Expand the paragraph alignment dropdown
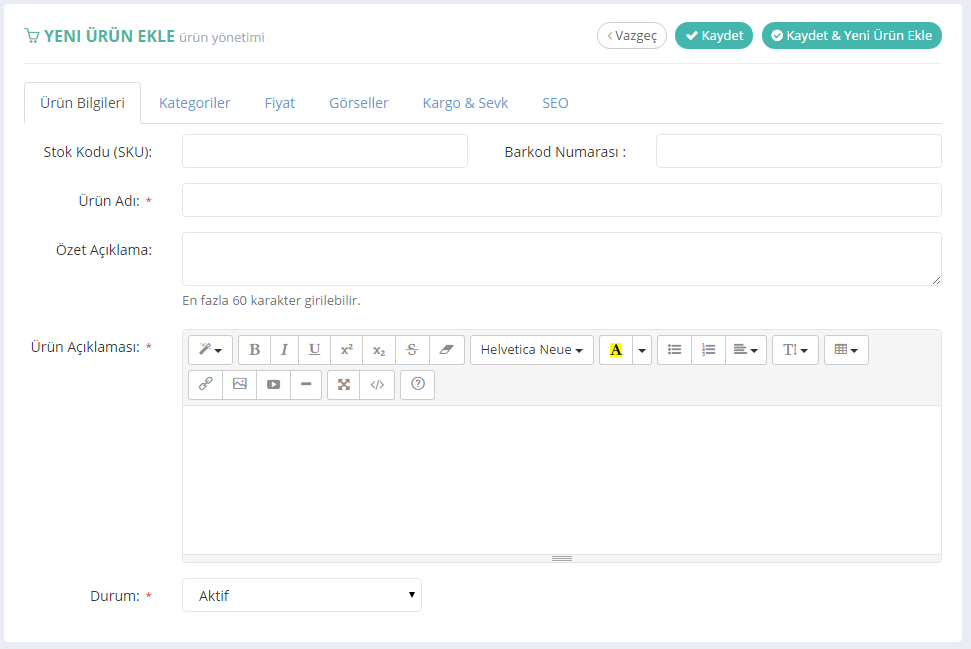The height and width of the screenshot is (649, 971). [745, 350]
